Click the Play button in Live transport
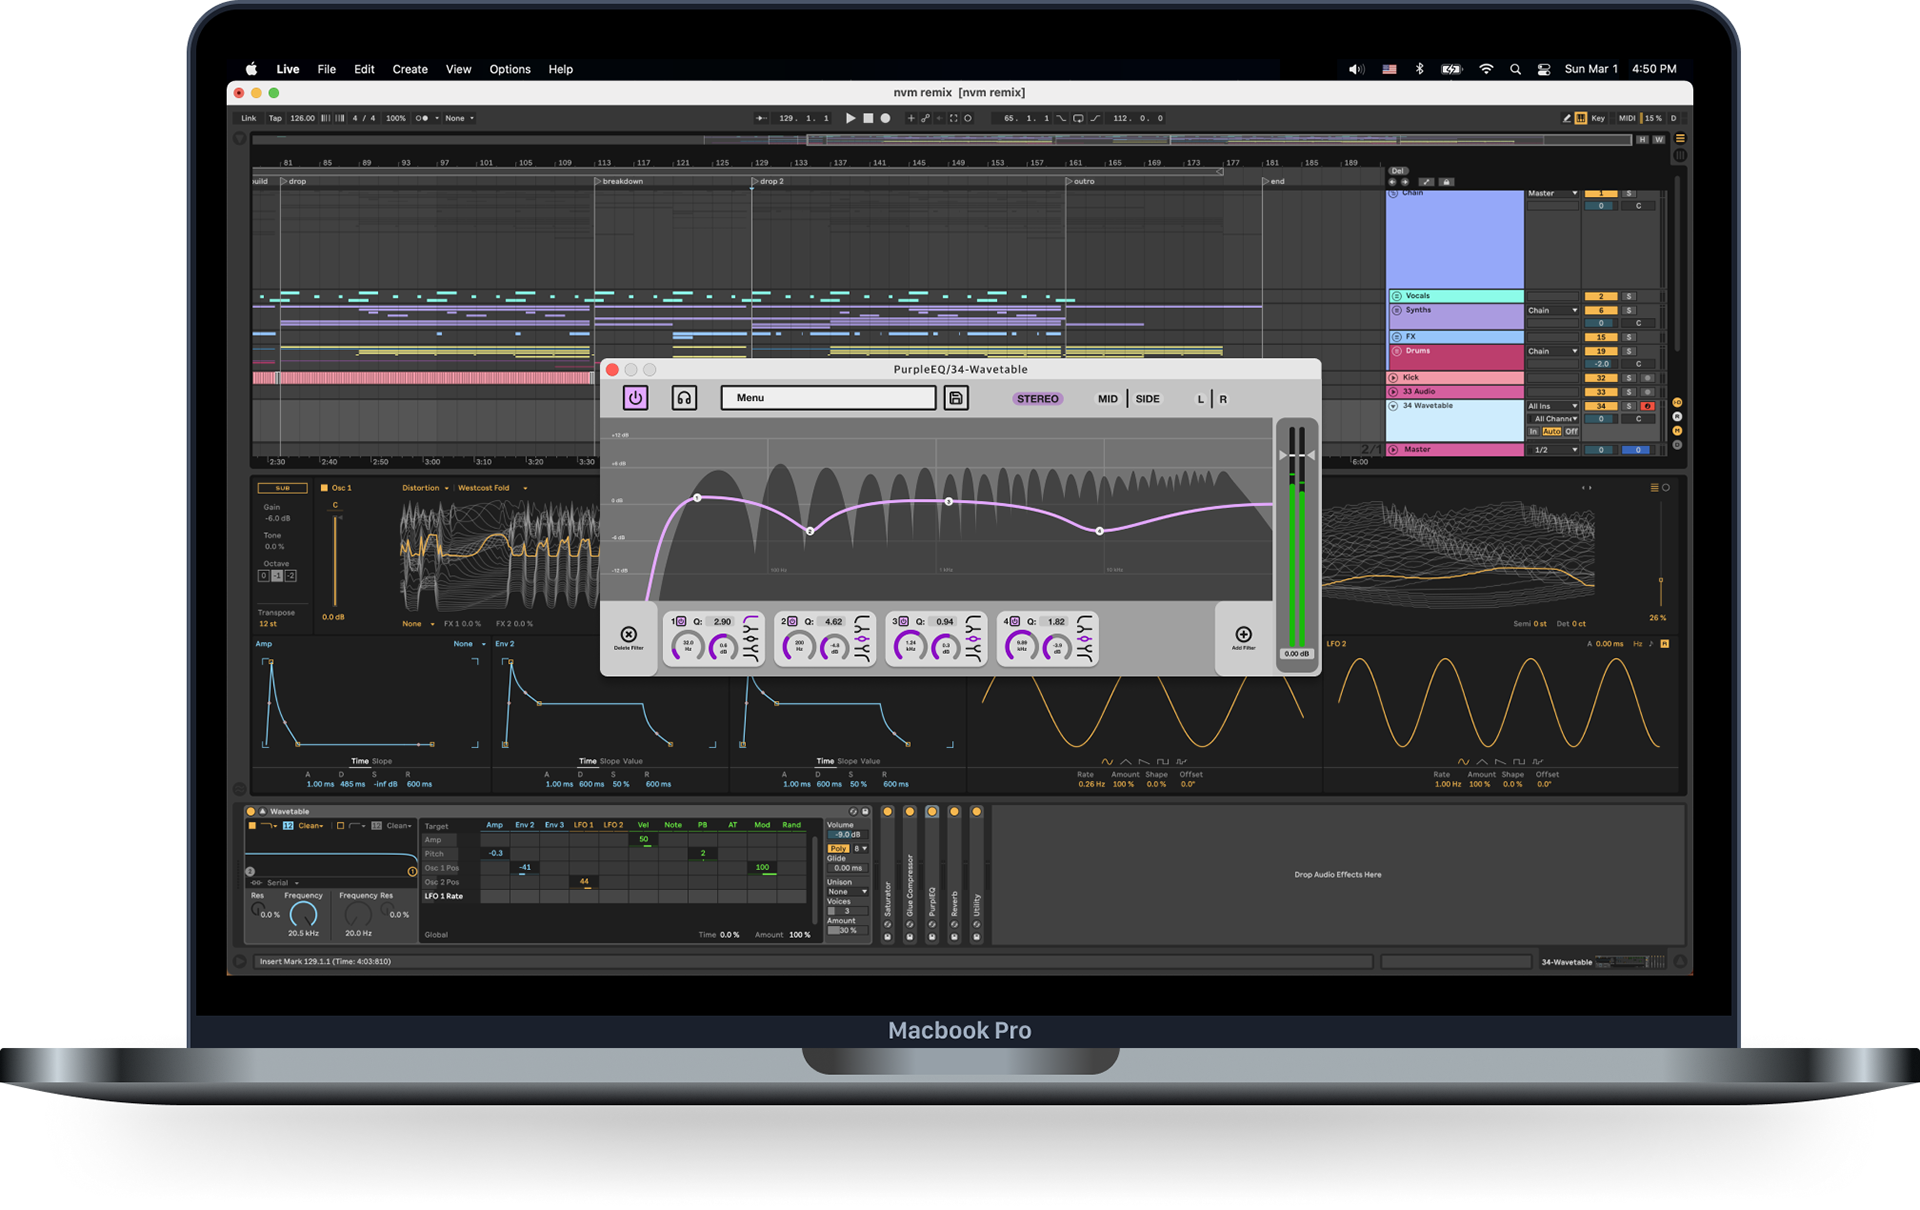The height and width of the screenshot is (1210, 1920). (851, 118)
